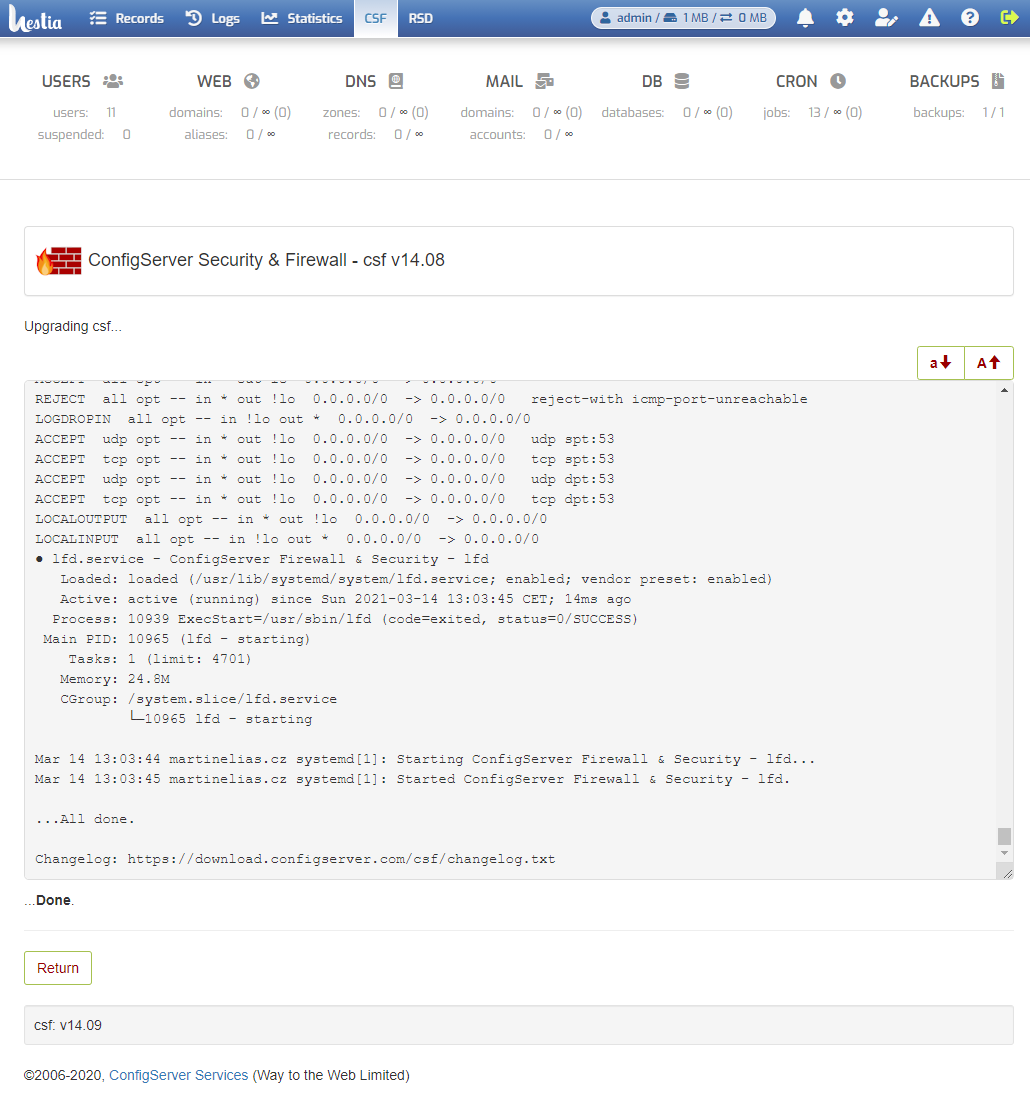Click the LOGDROPIN rule line
The image size is (1030, 1097).
[x=283, y=419]
